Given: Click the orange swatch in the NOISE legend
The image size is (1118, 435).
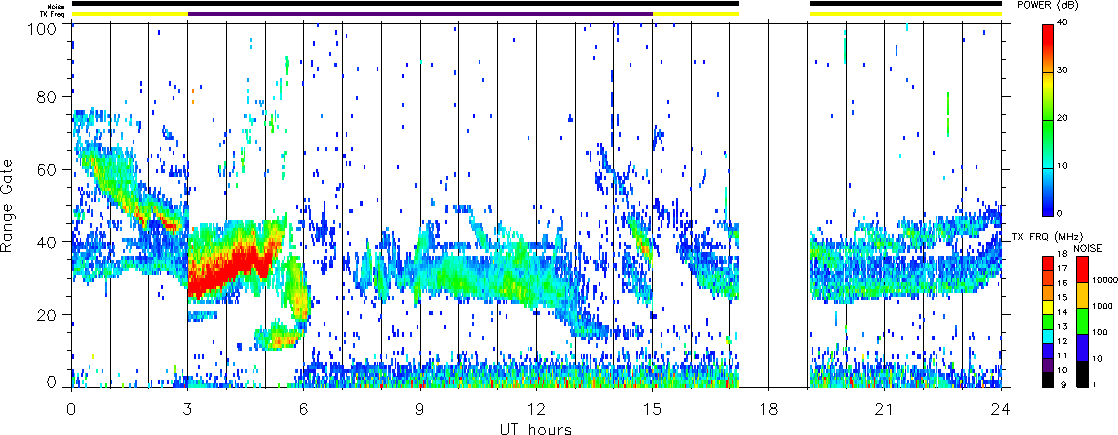Looking at the screenshot, I should click(x=1082, y=295).
